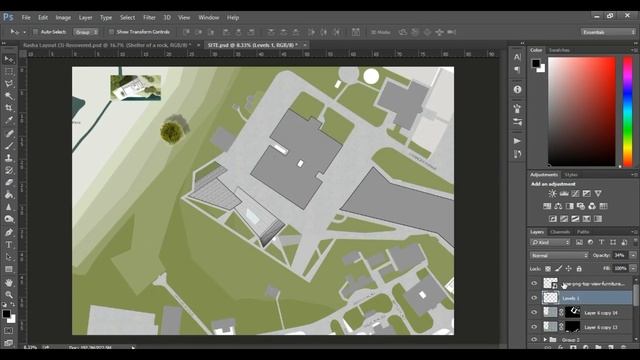
Task: Add a Photo Filter adjustment
Action: pyautogui.click(x=581, y=206)
